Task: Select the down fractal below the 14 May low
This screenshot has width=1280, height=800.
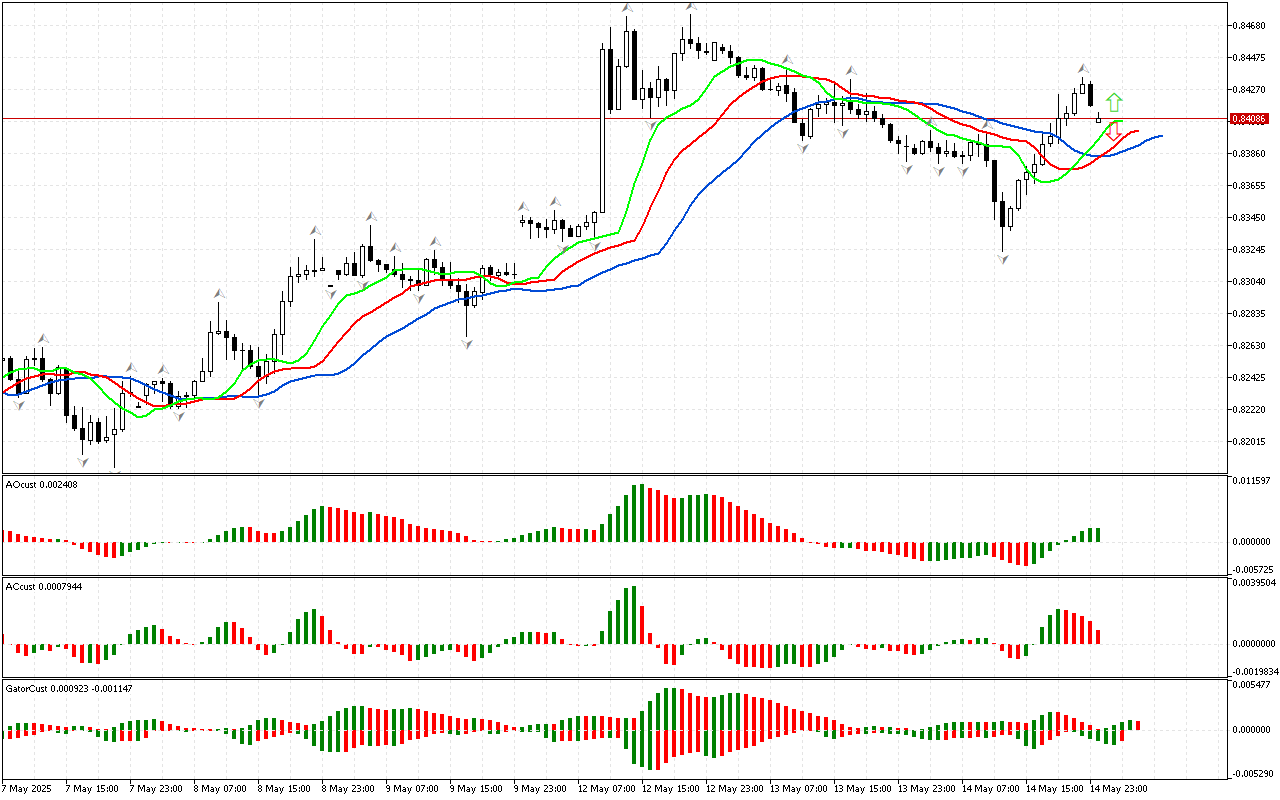Action: (x=1002, y=258)
